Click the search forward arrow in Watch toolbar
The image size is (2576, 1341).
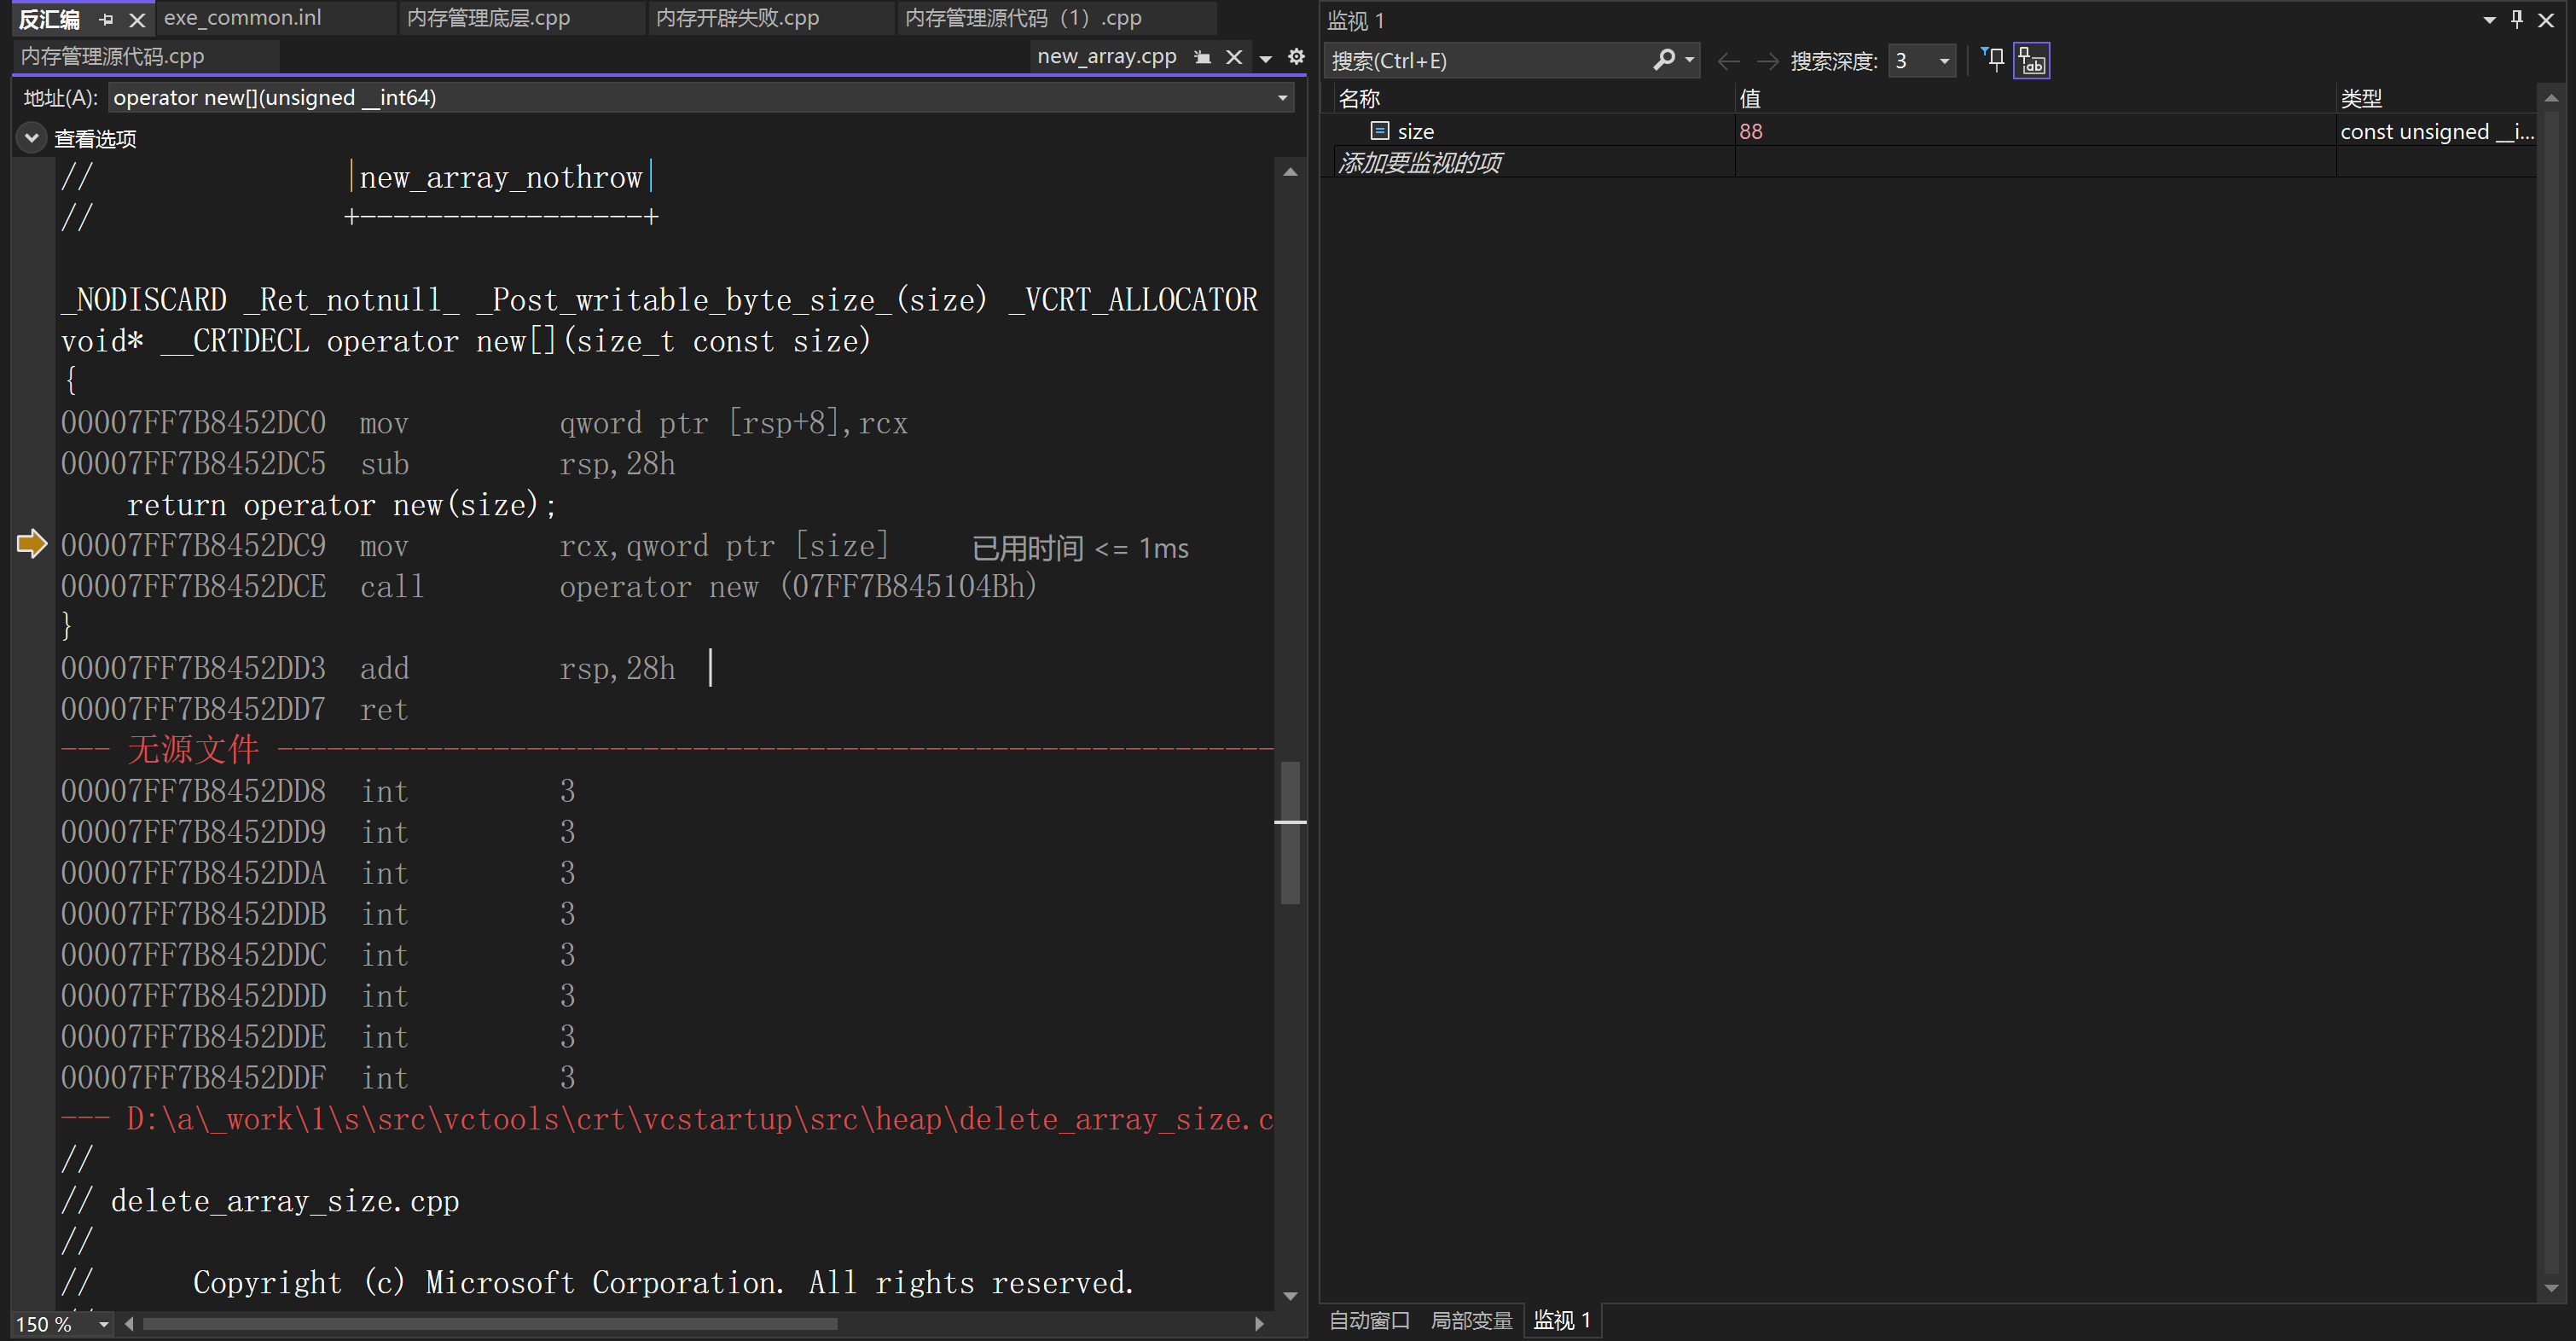[x=1767, y=61]
